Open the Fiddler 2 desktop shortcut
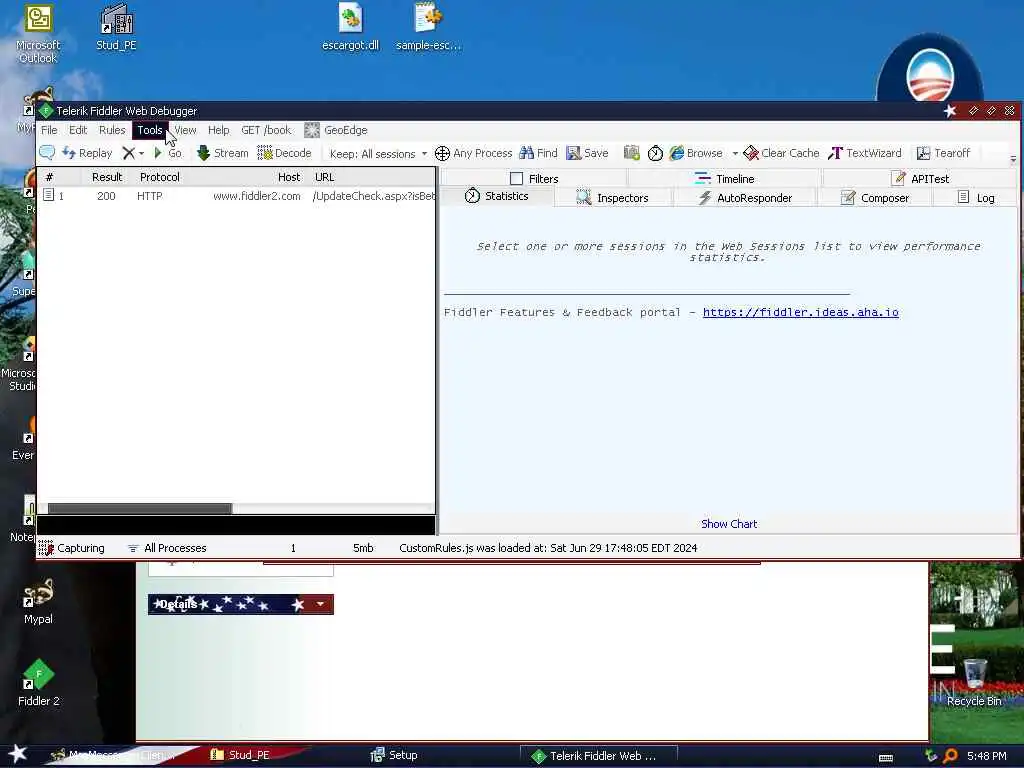1024x768 pixels. 39,683
